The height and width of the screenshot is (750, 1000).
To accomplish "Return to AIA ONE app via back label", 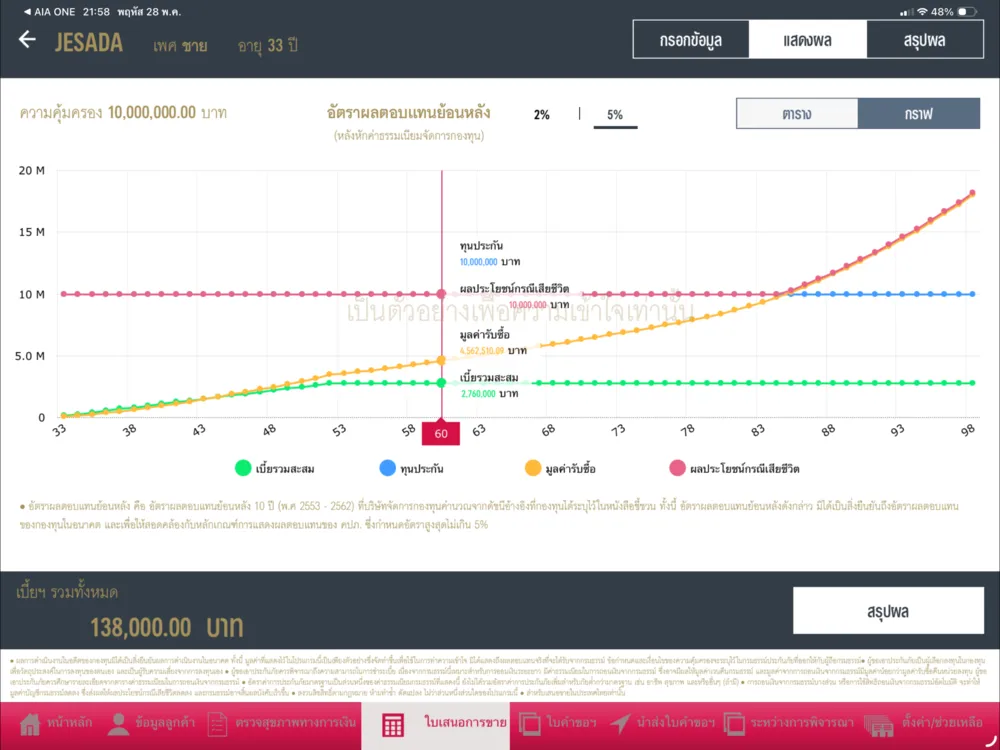I will point(48,11).
